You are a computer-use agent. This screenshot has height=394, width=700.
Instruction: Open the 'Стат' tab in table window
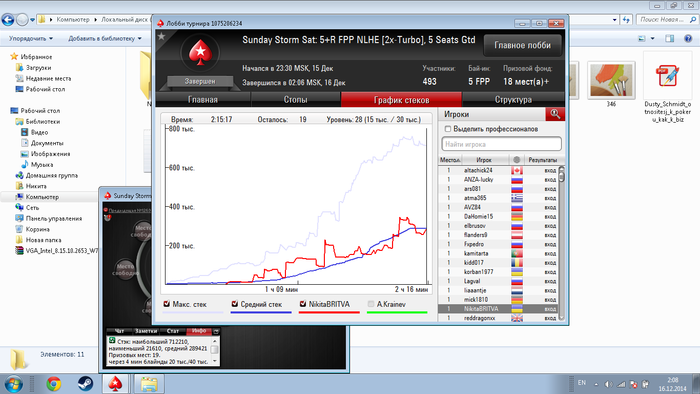pyautogui.click(x=173, y=331)
